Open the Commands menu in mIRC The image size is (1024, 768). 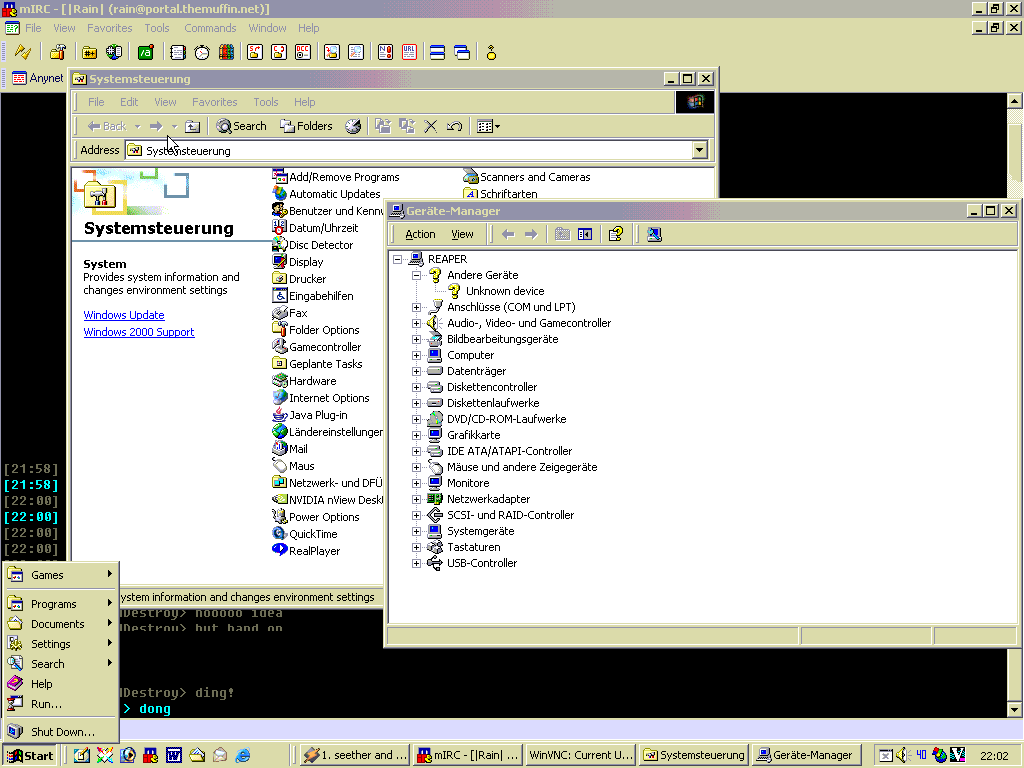coord(210,28)
